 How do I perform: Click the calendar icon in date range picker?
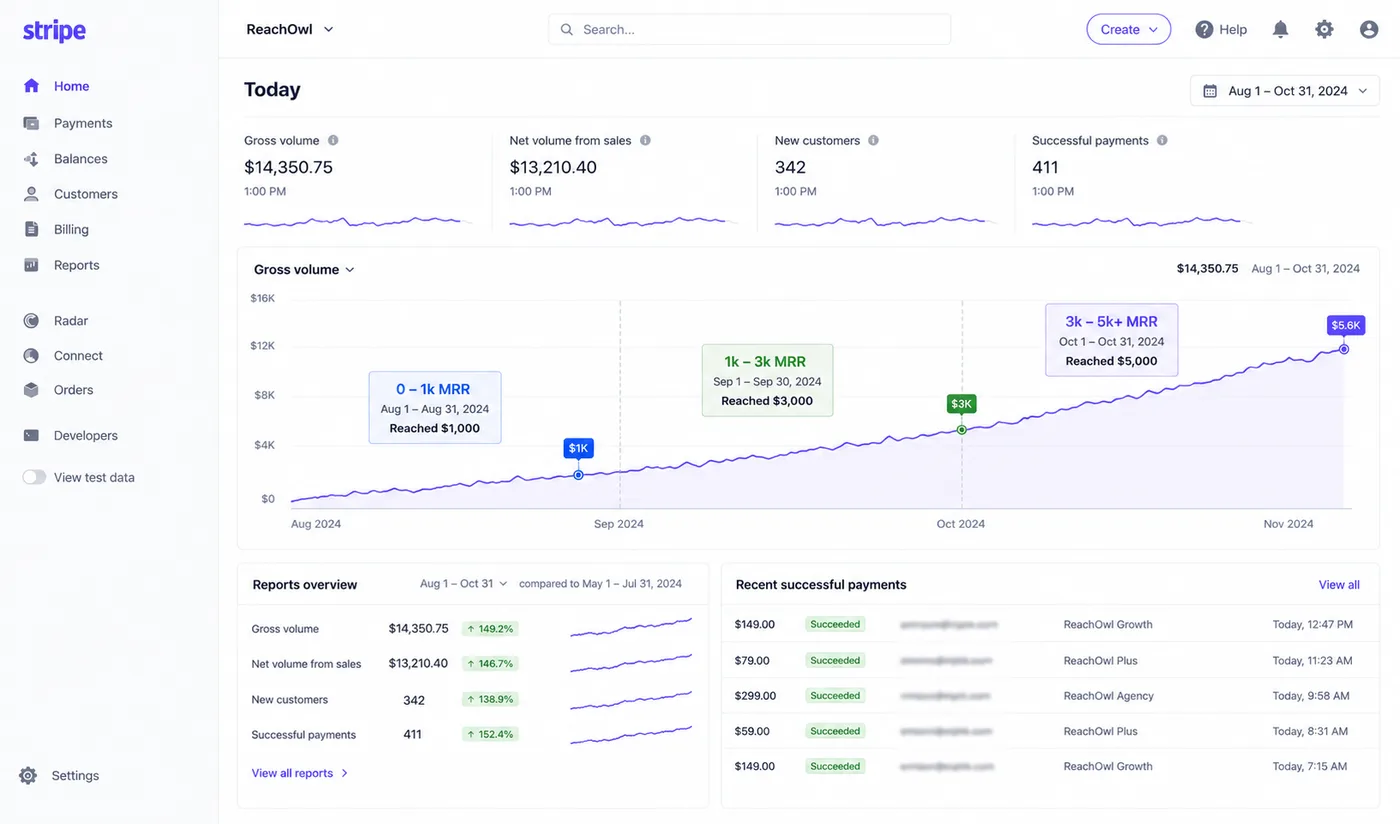(1209, 91)
